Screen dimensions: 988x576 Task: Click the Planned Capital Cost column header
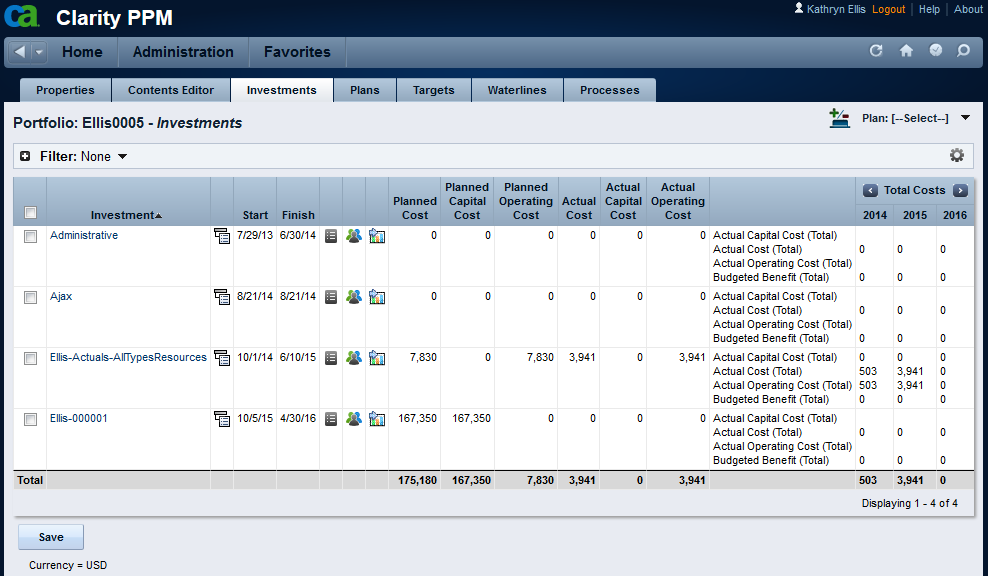[467, 201]
